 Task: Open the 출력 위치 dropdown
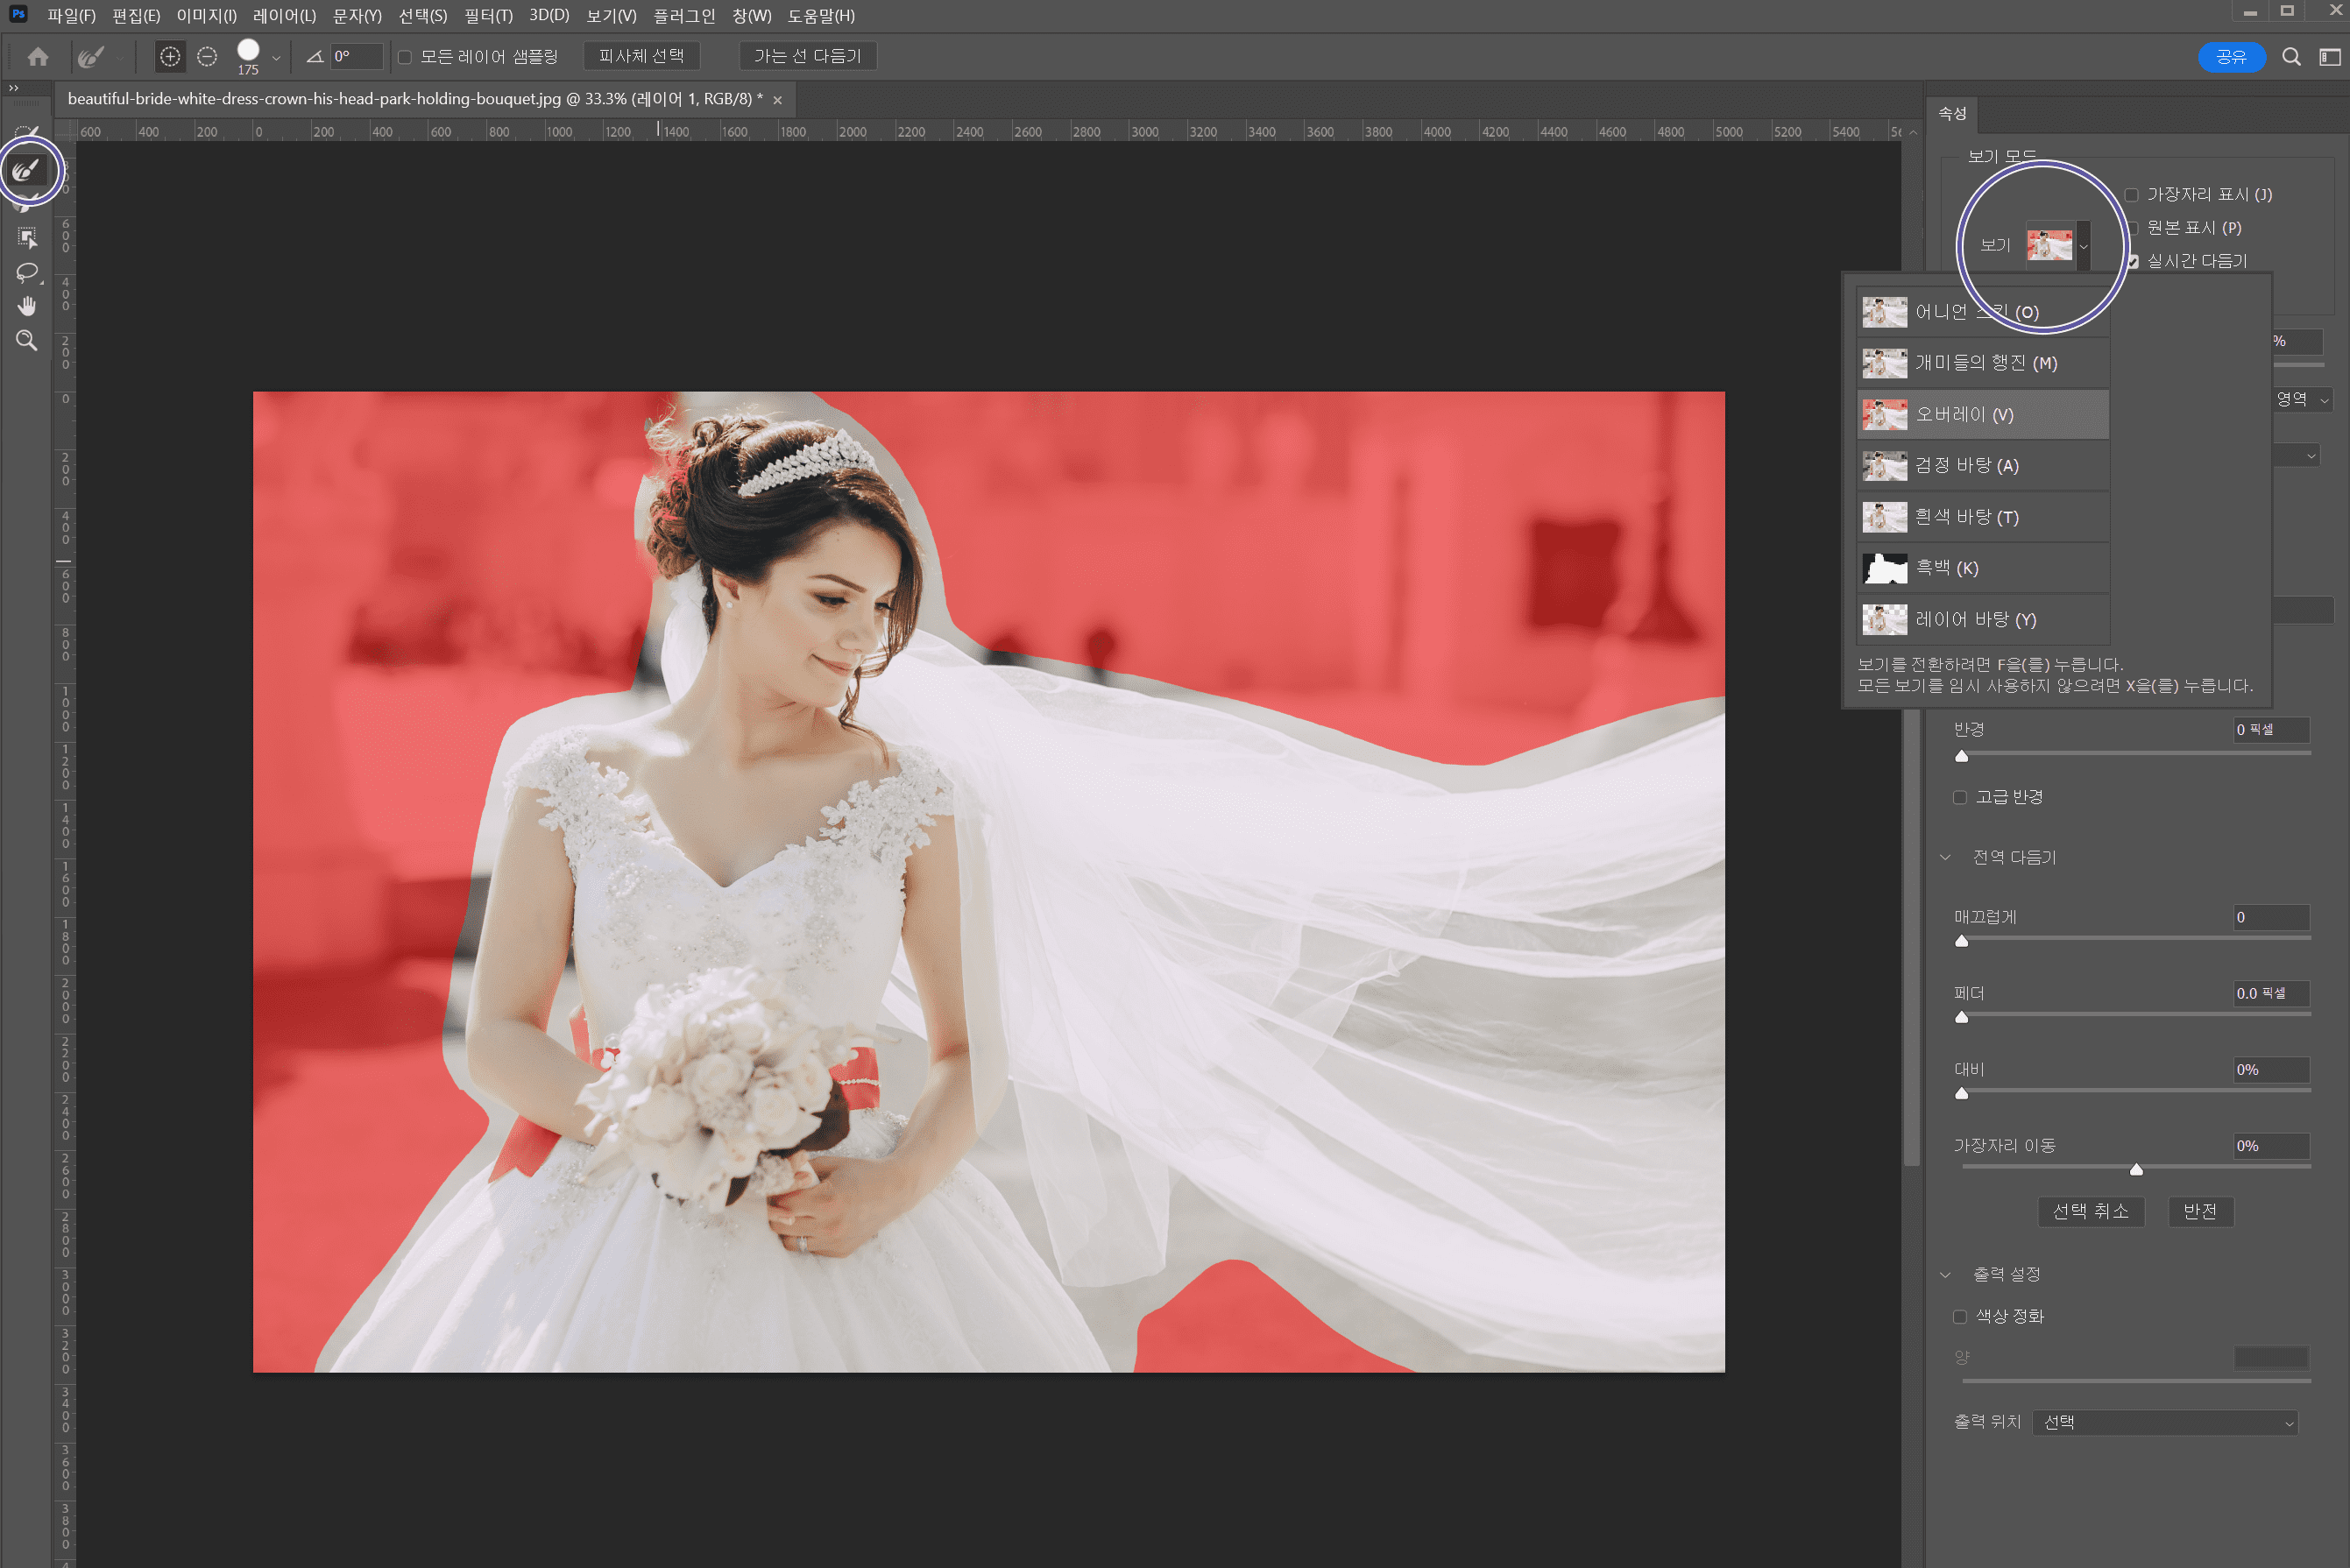(2165, 1422)
